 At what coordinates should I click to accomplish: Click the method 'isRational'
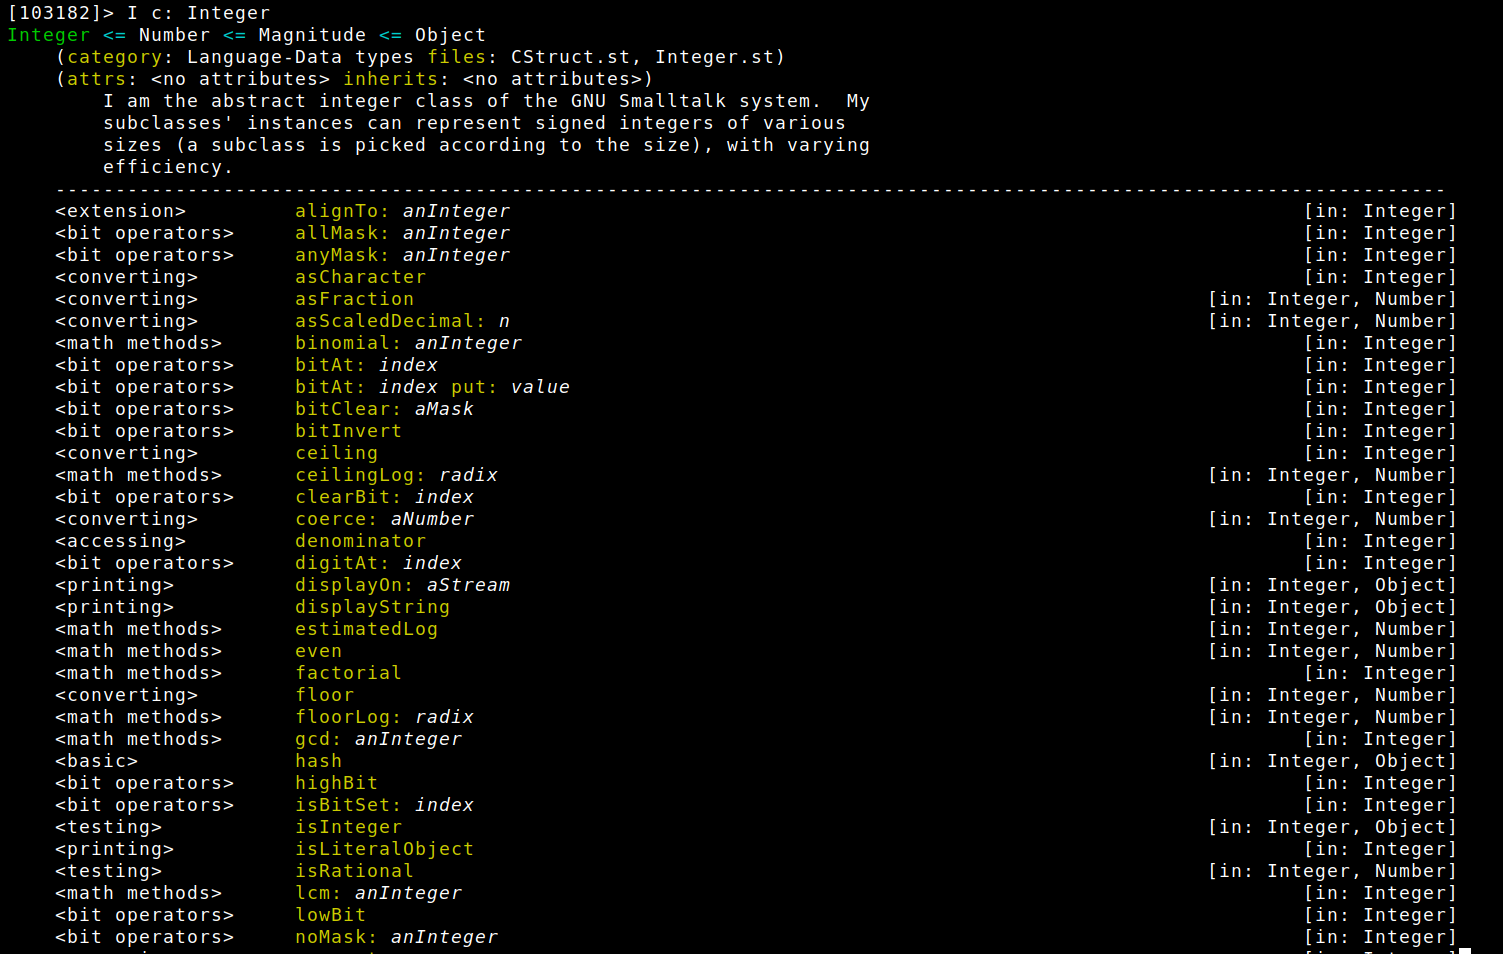point(354,871)
